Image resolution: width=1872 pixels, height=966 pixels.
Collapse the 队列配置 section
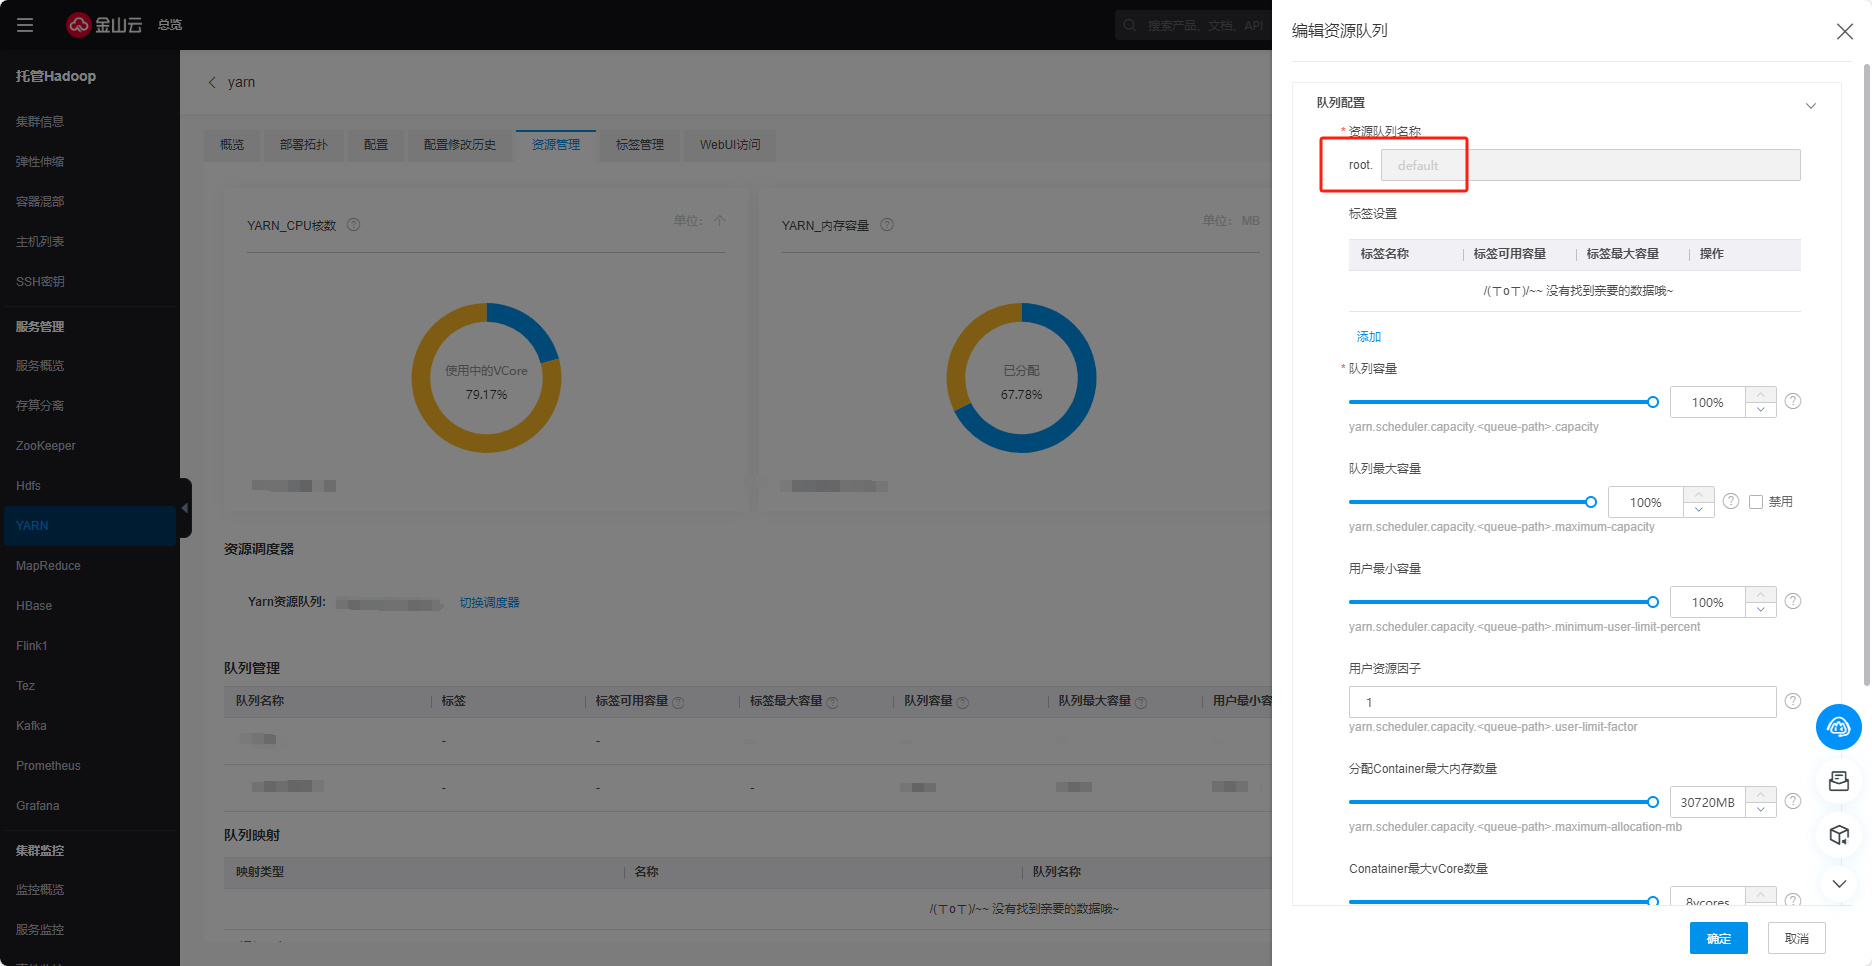[x=1810, y=106]
